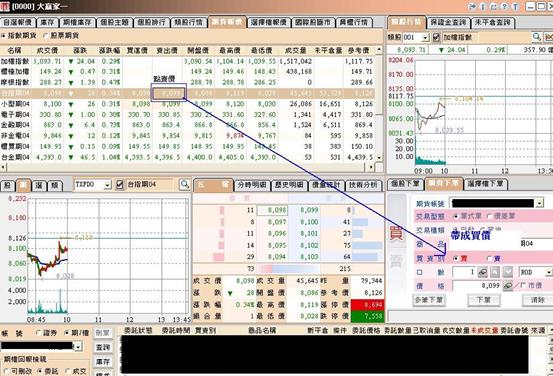Click the 下單 order button

484,300
